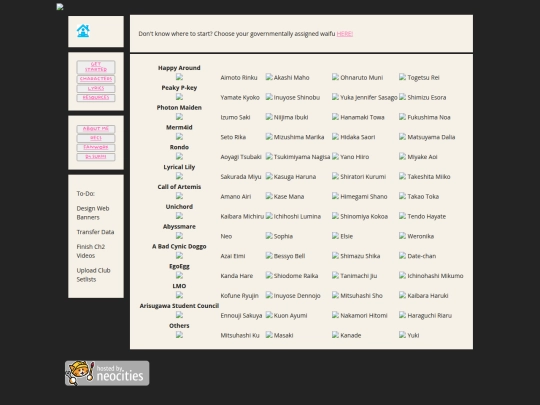
Task: Click the image icon beside Hanamaki Towa
Action: click(335, 116)
